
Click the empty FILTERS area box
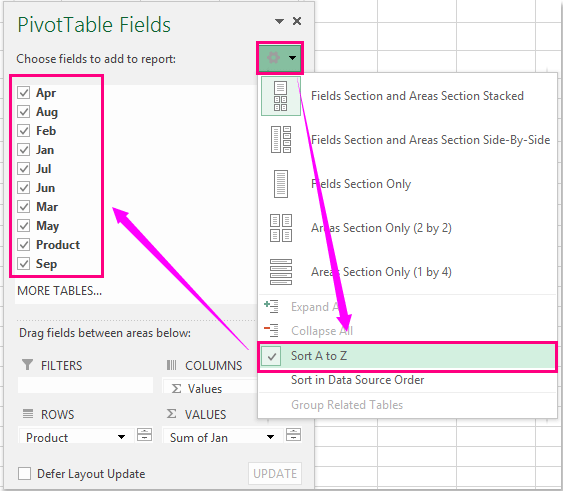coord(85,385)
